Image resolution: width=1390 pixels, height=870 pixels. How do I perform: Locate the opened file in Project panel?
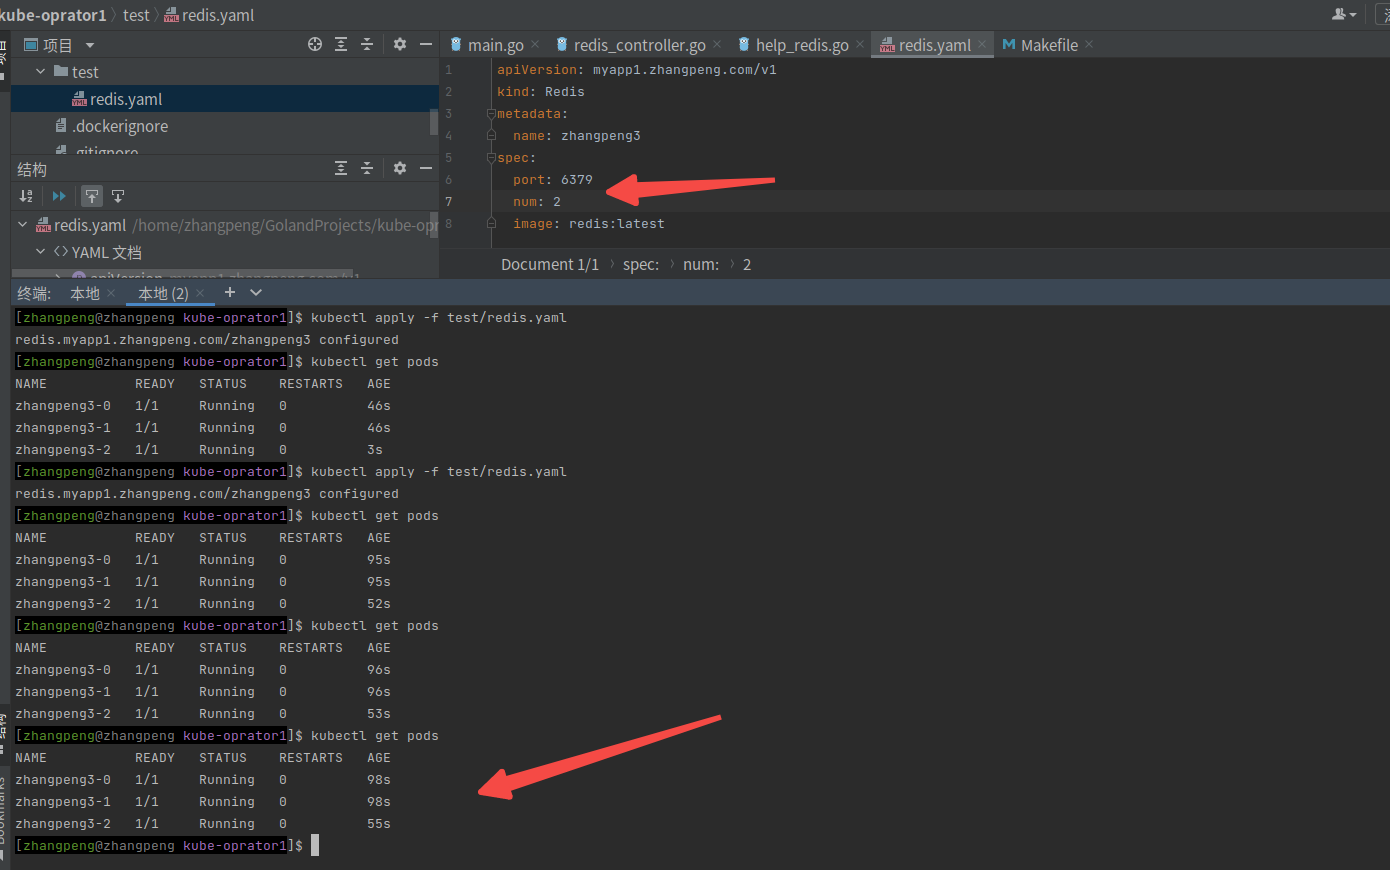tap(315, 44)
